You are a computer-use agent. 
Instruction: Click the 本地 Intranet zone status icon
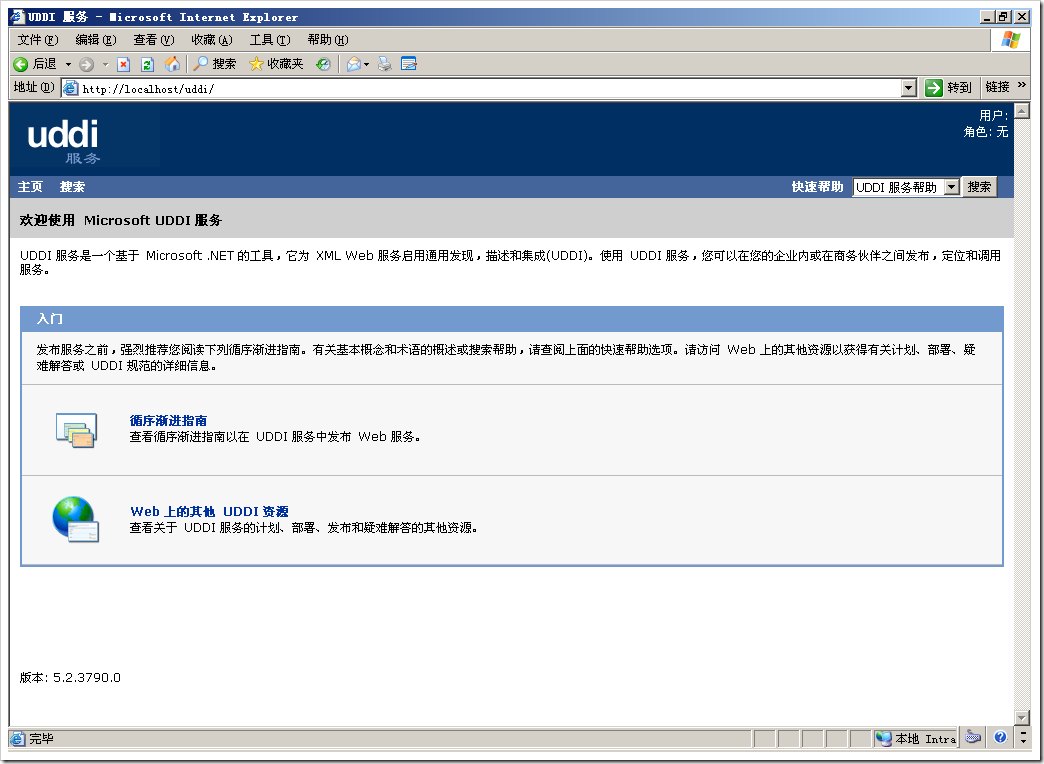point(884,738)
